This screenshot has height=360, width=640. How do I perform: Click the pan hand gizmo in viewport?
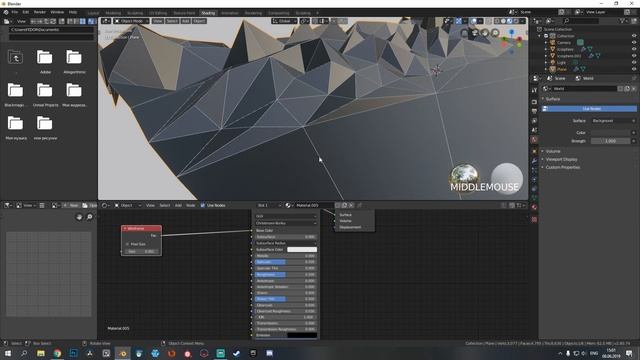pos(485,33)
